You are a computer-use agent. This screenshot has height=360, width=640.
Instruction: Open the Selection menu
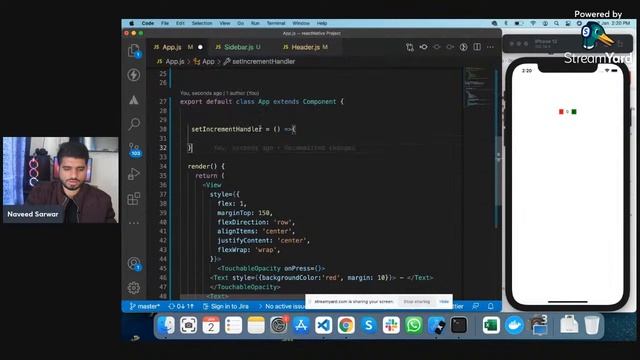point(202,23)
